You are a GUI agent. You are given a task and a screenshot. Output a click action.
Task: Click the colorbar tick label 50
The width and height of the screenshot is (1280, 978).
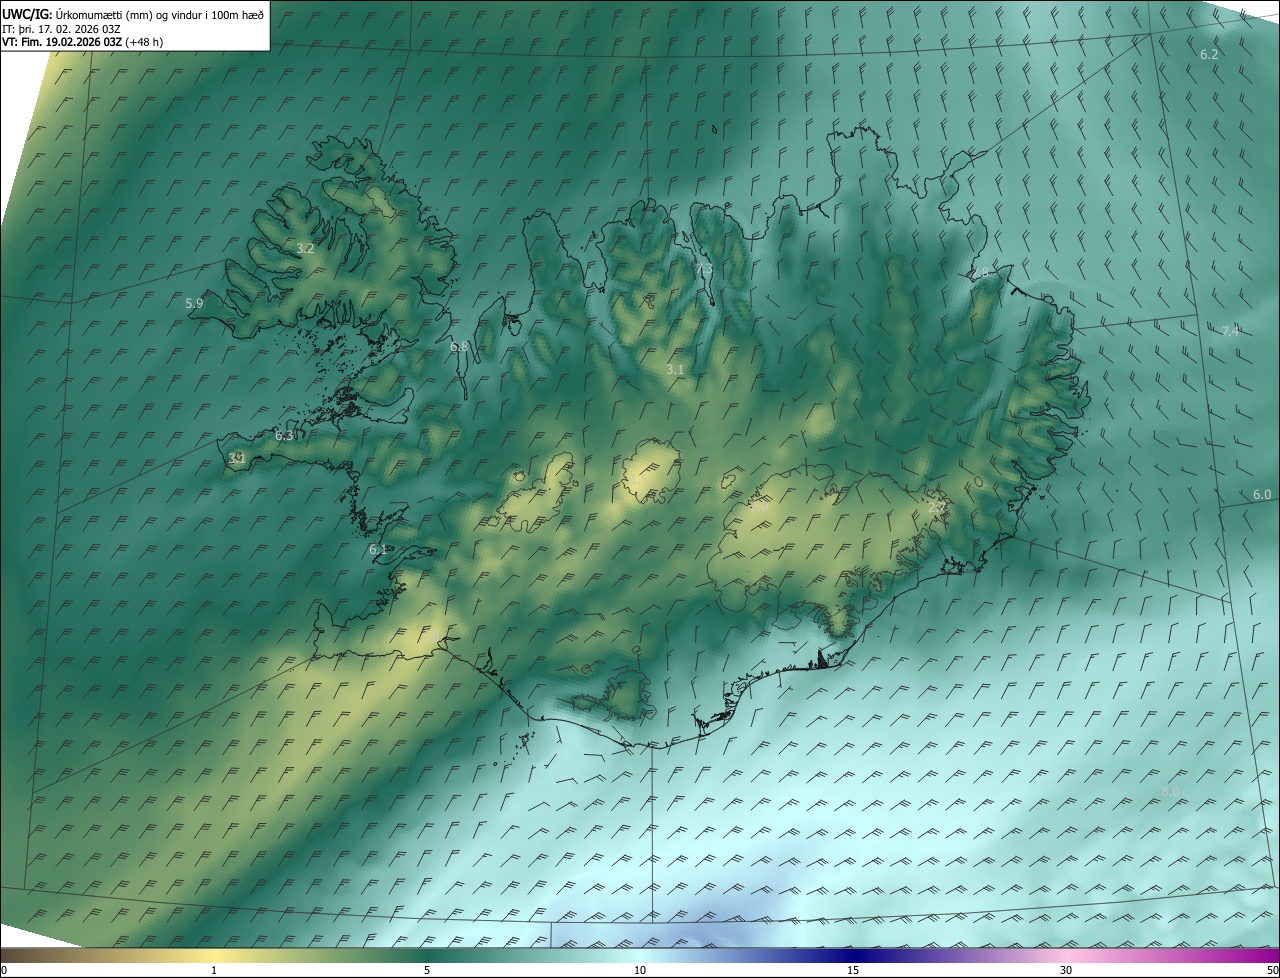pyautogui.click(x=1272, y=971)
